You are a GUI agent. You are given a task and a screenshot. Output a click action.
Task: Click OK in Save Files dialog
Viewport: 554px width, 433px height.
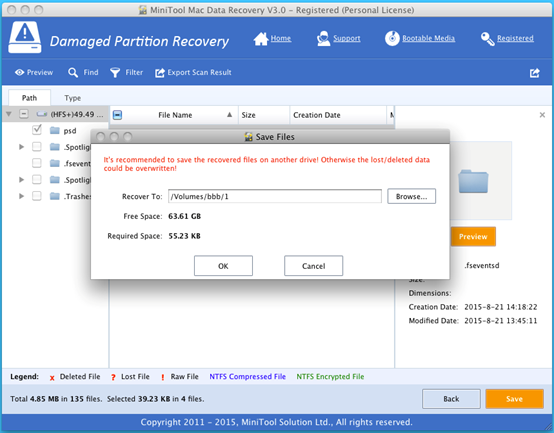pos(223,266)
